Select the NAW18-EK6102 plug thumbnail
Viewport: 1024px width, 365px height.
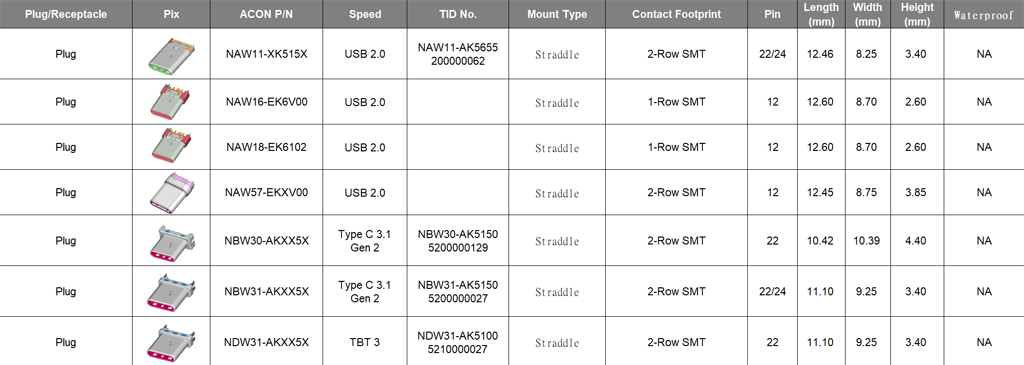click(x=171, y=147)
